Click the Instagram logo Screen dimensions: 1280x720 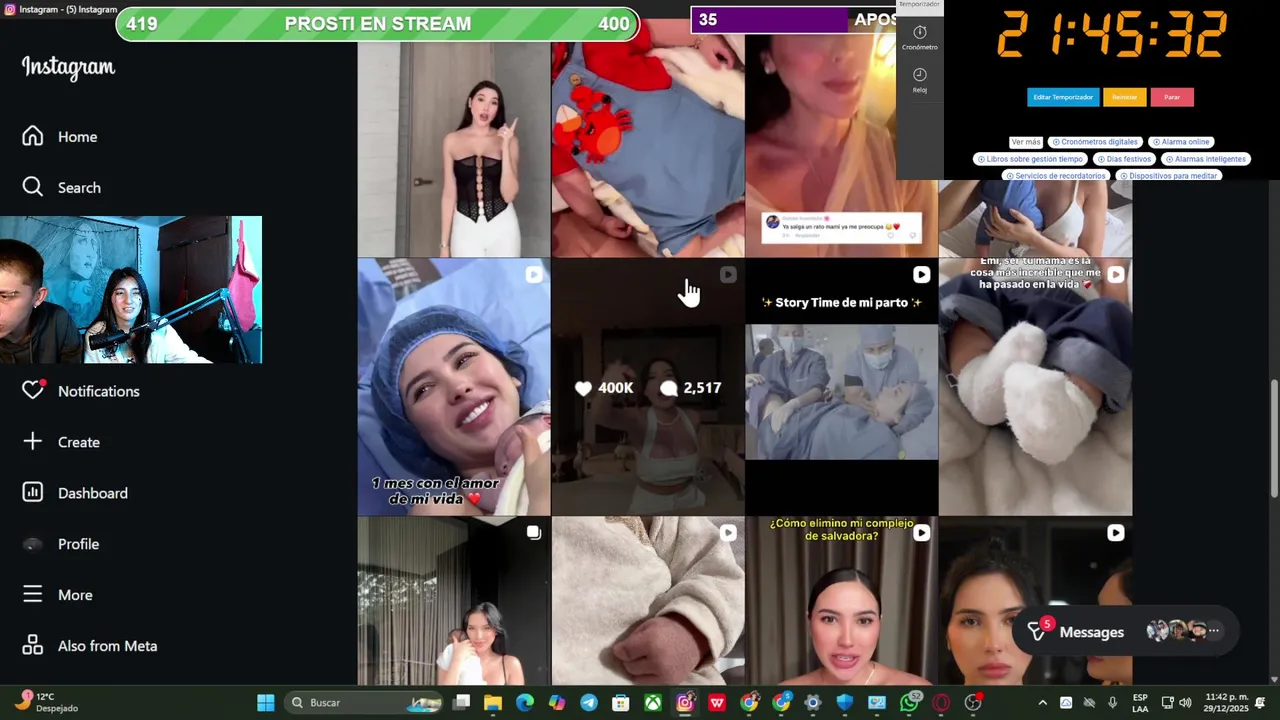pyautogui.click(x=68, y=67)
